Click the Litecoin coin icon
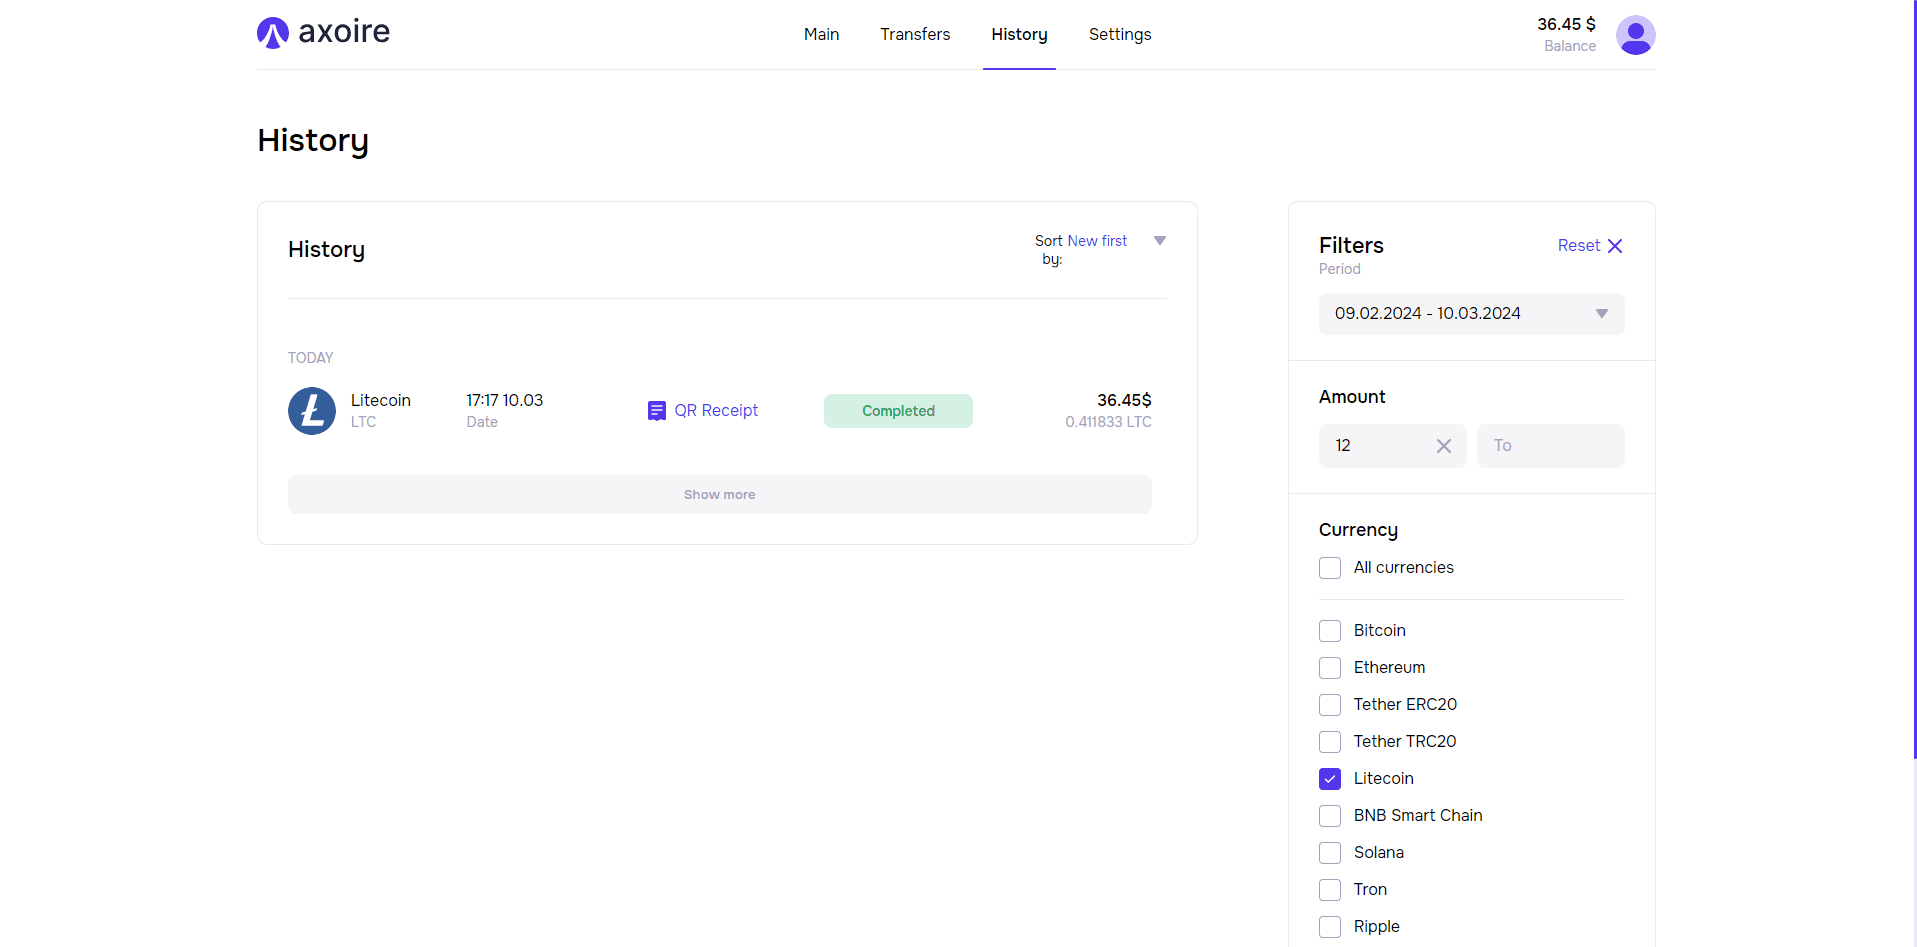 312,411
